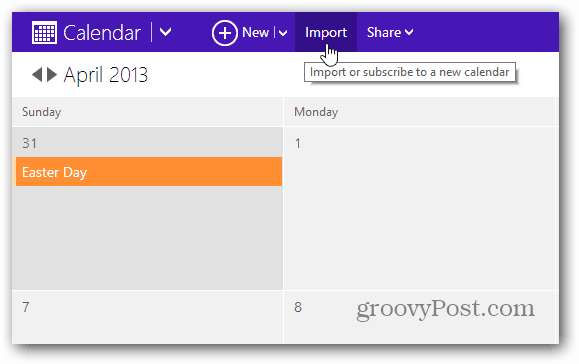Click the Import button
Image resolution: width=579 pixels, height=364 pixels.
click(326, 32)
